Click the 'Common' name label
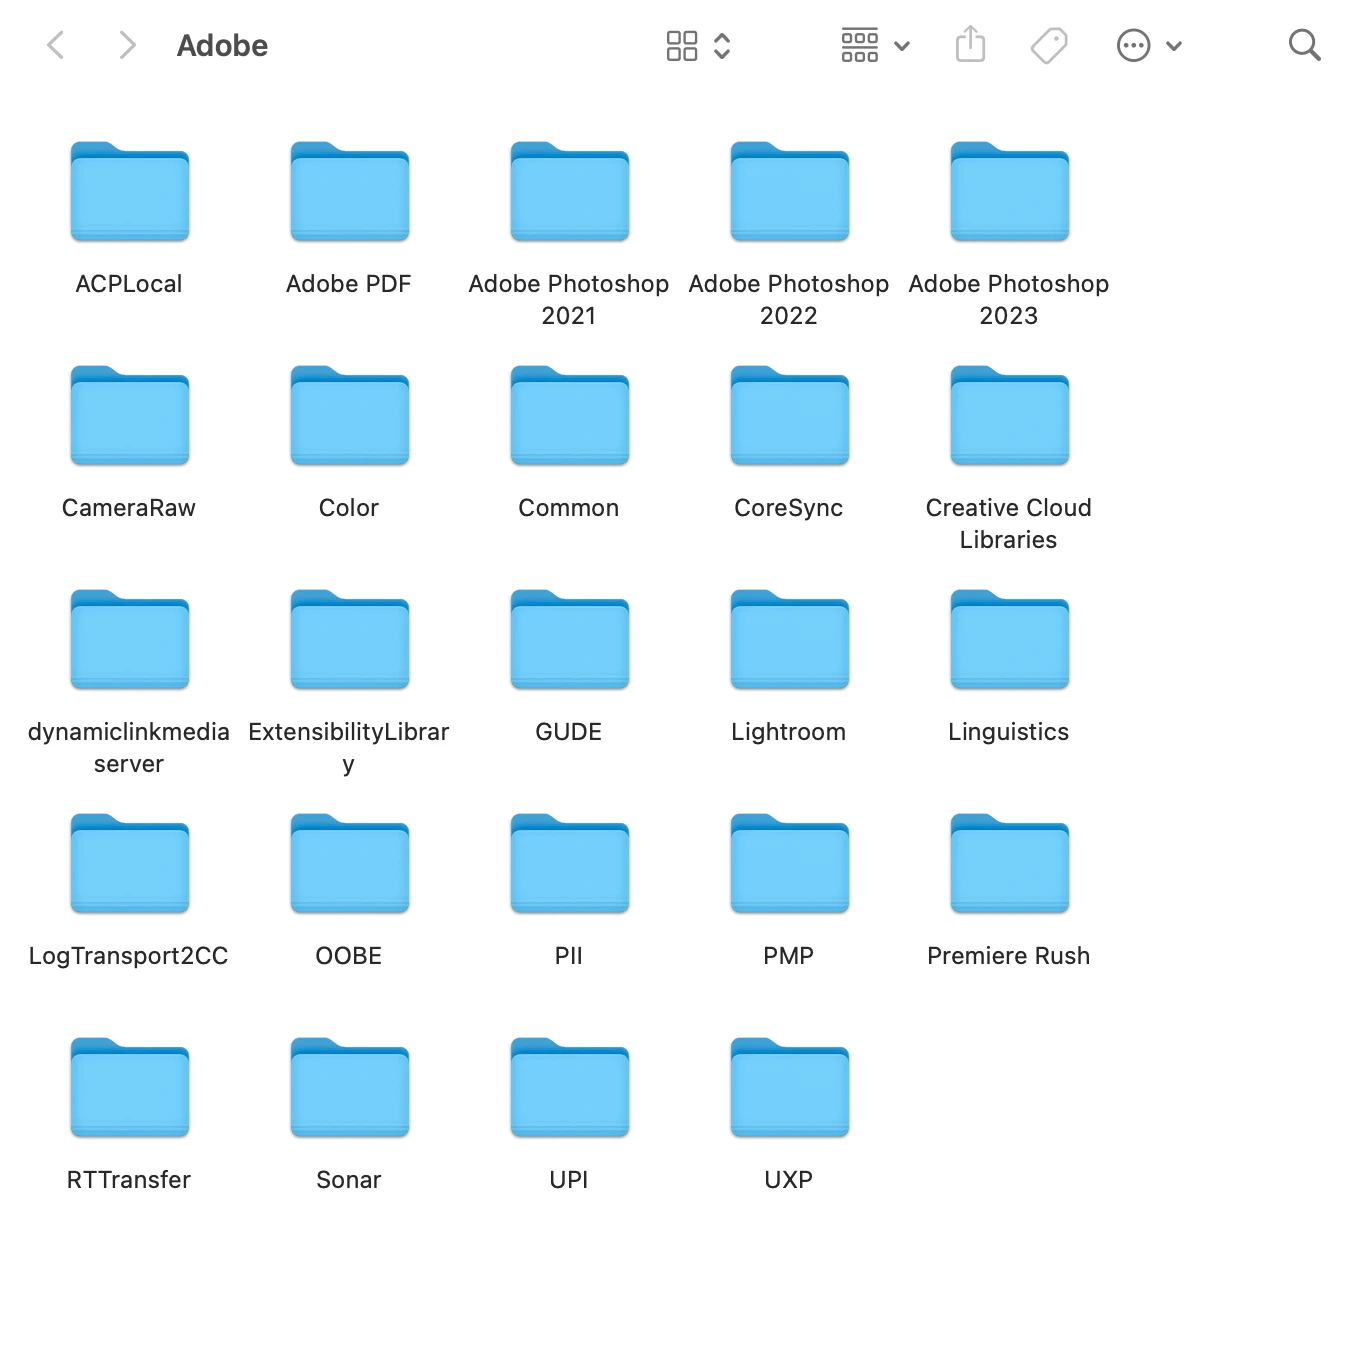Viewport: 1350px width, 1364px height. [x=569, y=508]
